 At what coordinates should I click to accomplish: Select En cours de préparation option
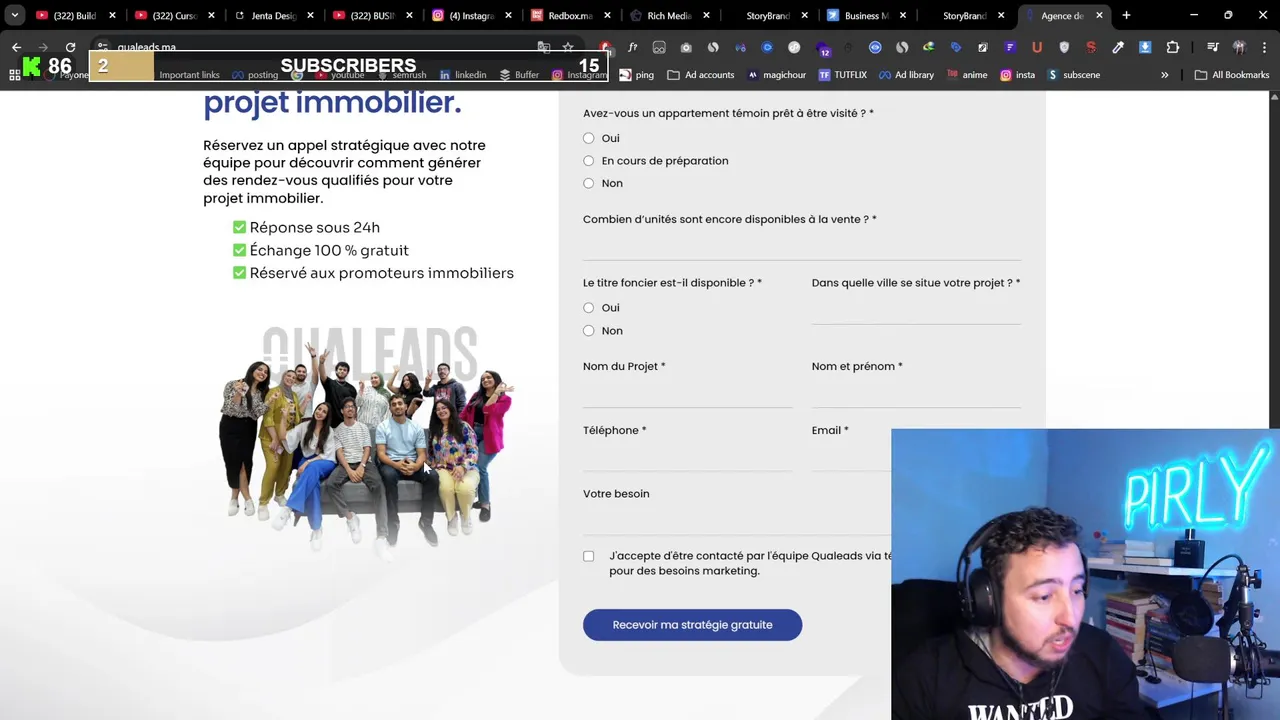pos(588,160)
